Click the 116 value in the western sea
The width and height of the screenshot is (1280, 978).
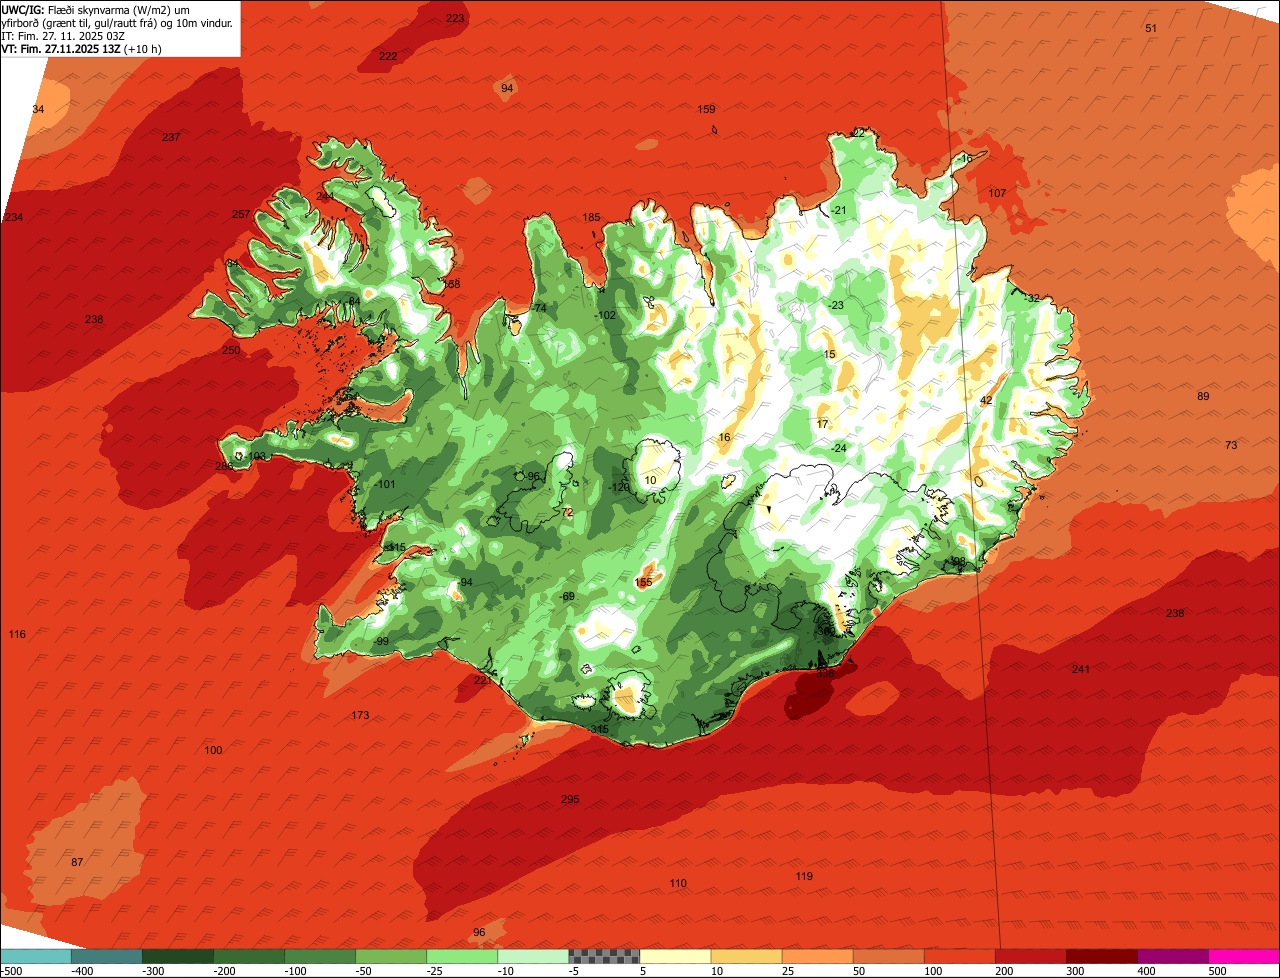17,634
